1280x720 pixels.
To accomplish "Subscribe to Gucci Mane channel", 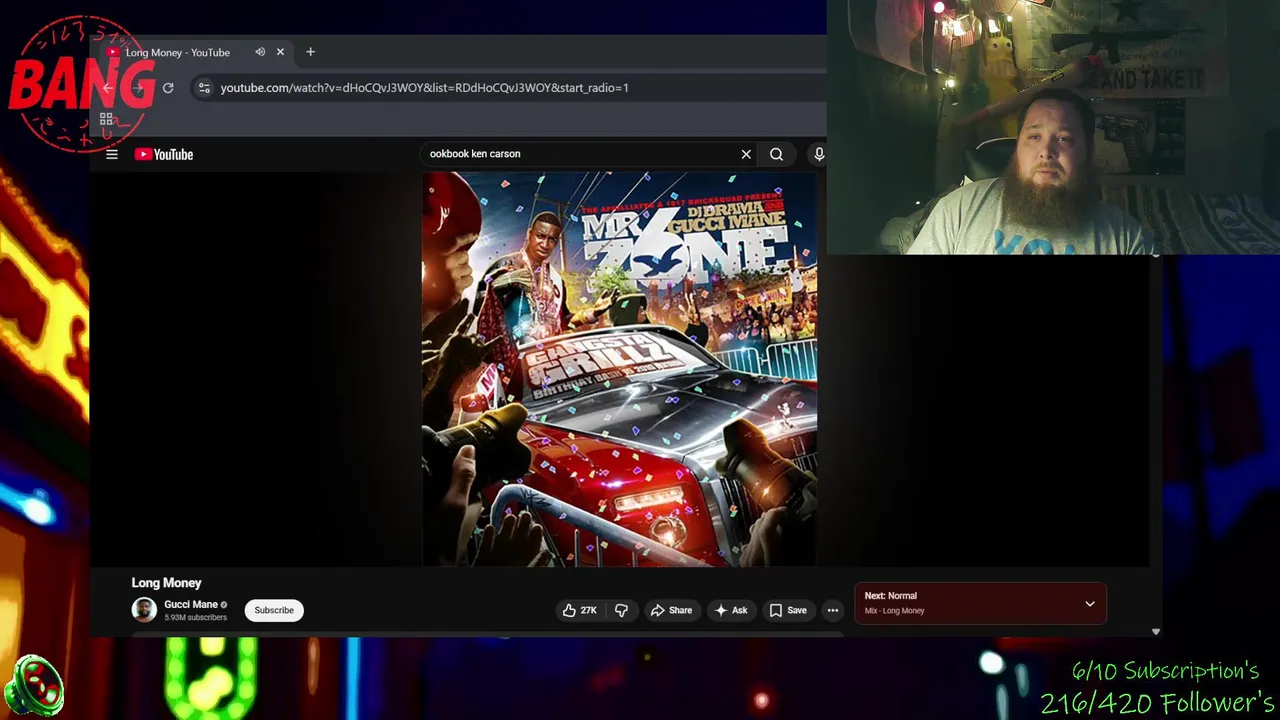I will coord(274,610).
